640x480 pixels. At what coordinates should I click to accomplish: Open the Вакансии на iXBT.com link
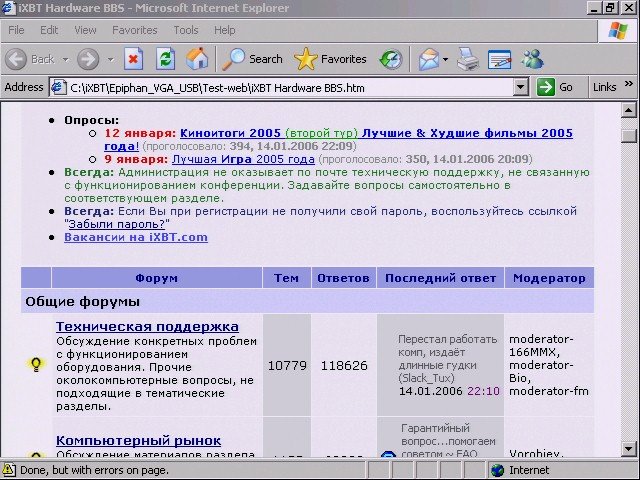pyautogui.click(x=136, y=237)
